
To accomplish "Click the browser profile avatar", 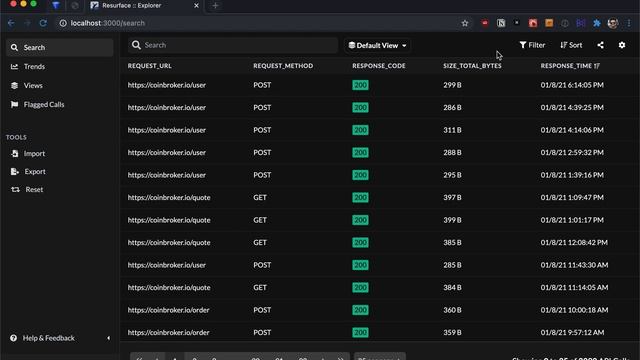I will point(613,23).
